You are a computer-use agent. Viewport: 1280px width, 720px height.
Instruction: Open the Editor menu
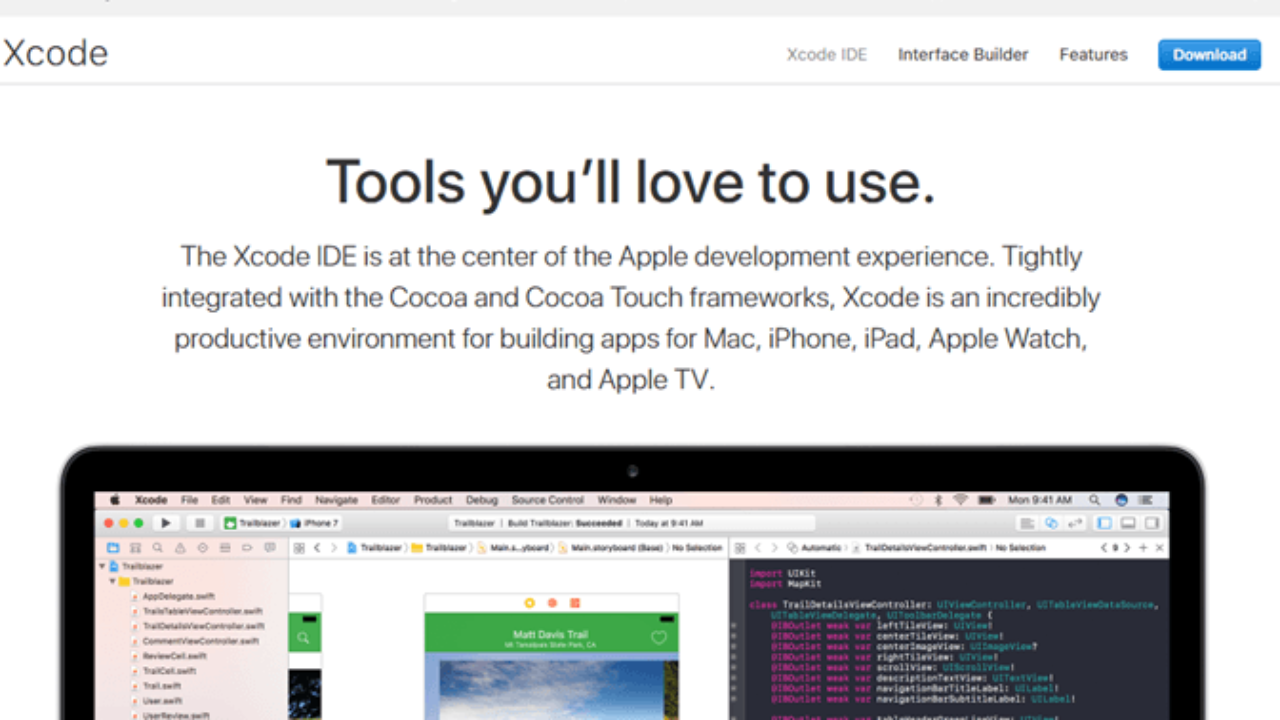click(385, 500)
